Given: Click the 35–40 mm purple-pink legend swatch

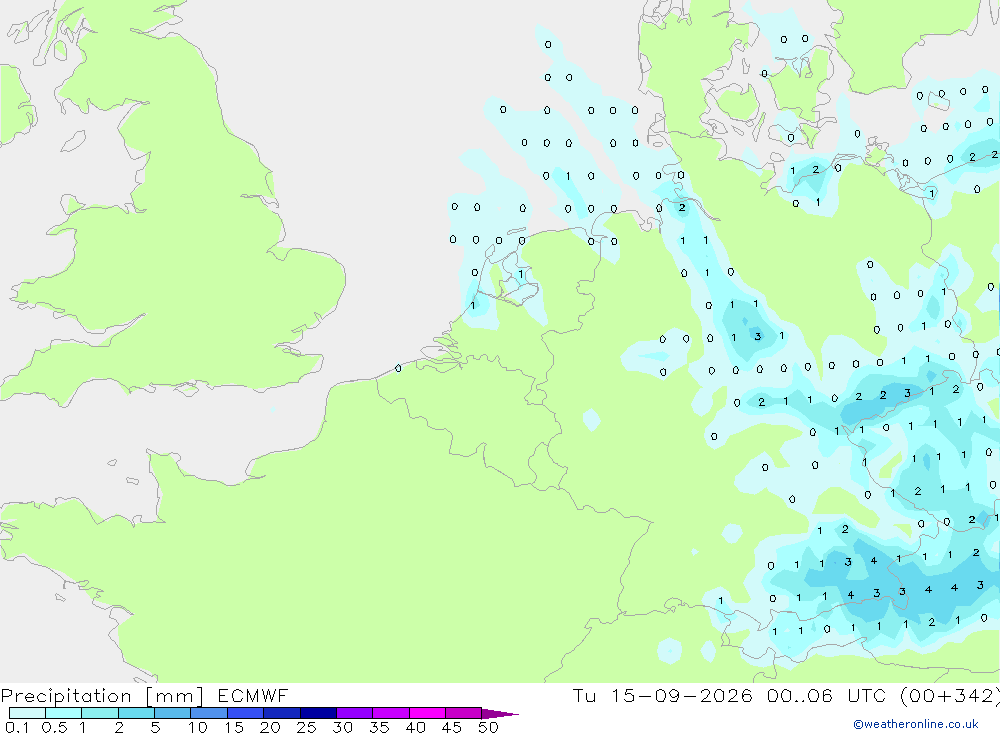Looking at the screenshot, I should 391,713.
